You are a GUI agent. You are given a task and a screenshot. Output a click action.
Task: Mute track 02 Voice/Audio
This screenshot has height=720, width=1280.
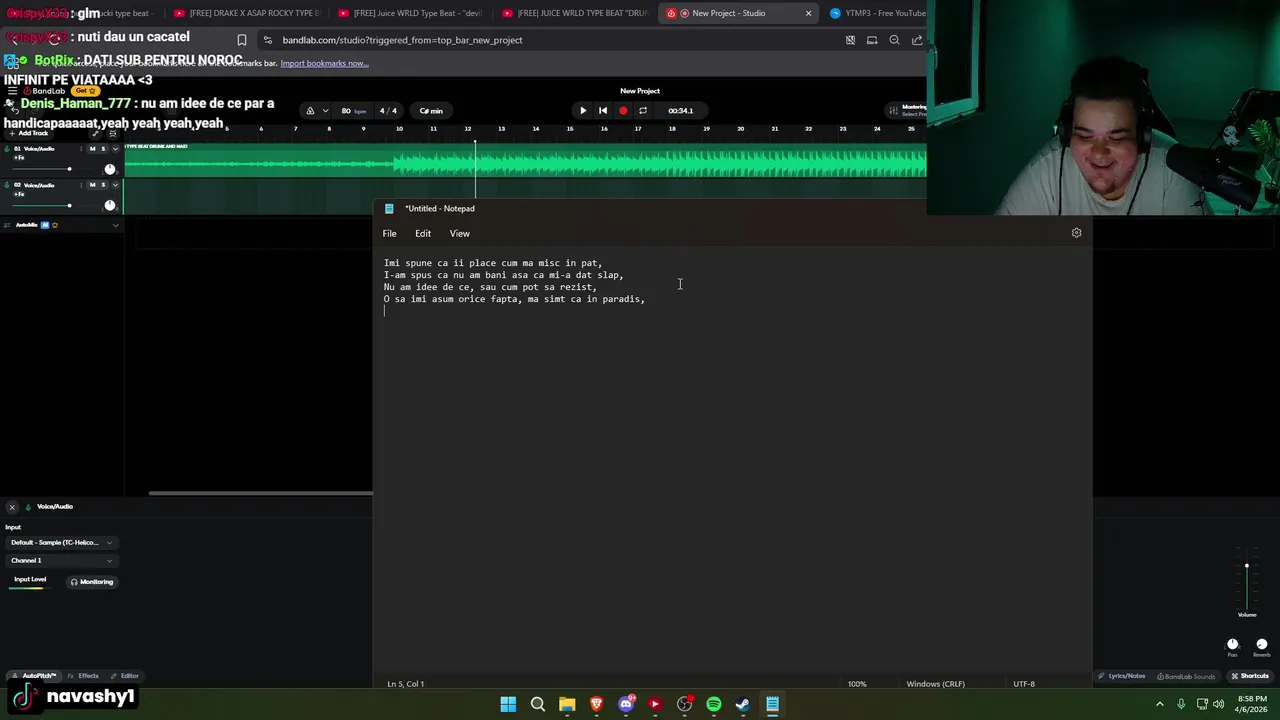[93, 185]
